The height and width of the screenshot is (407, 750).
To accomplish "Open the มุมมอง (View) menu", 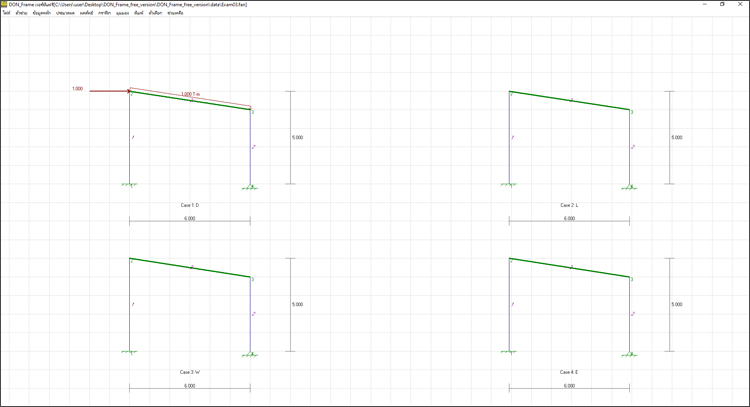I will pyautogui.click(x=122, y=13).
